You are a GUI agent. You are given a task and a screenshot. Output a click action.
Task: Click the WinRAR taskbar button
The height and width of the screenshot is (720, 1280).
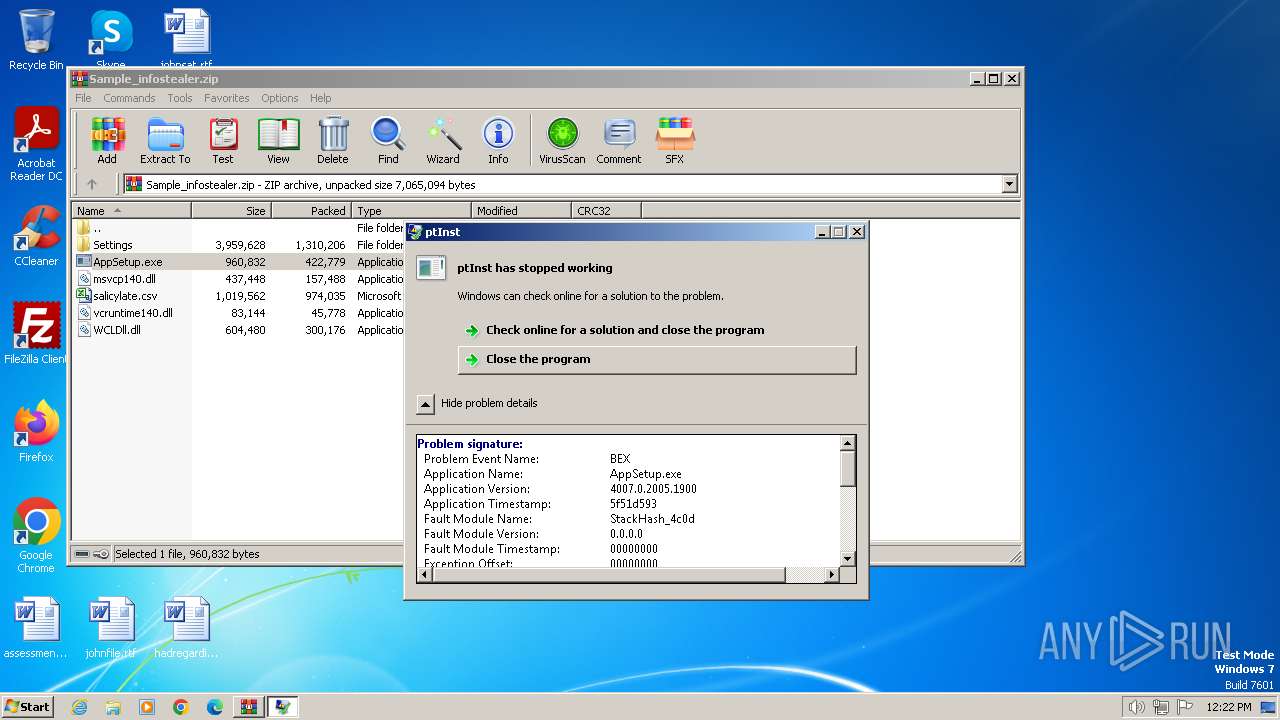(x=249, y=707)
